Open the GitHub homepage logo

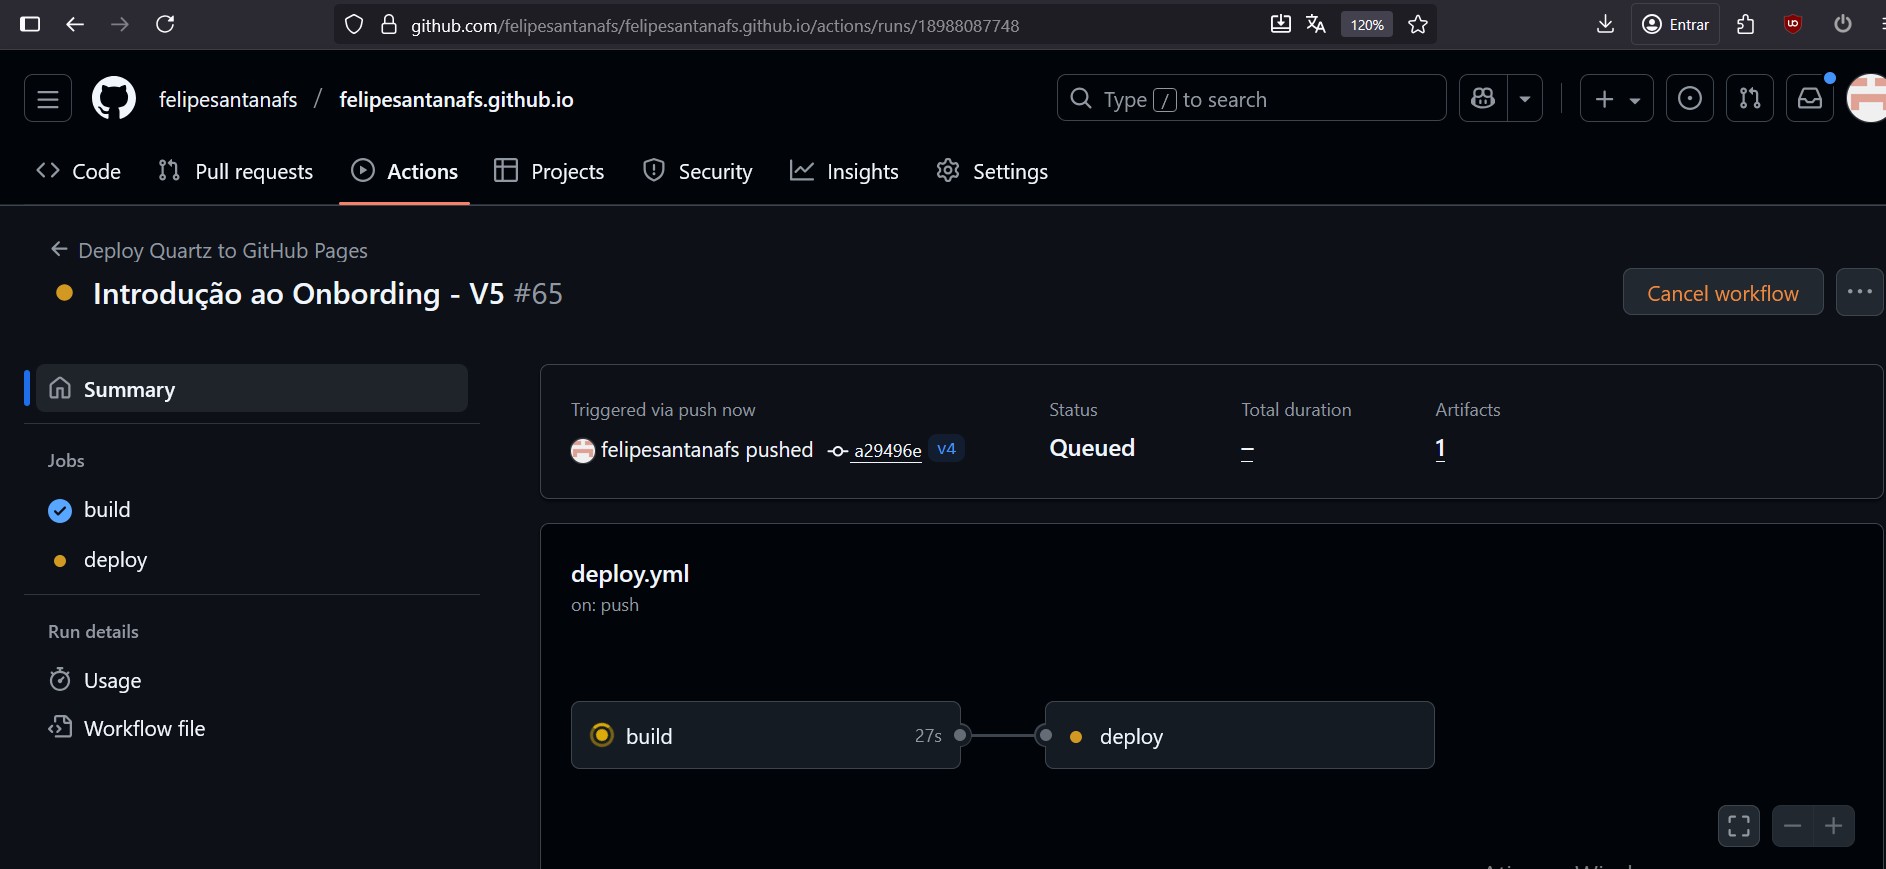pos(114,99)
